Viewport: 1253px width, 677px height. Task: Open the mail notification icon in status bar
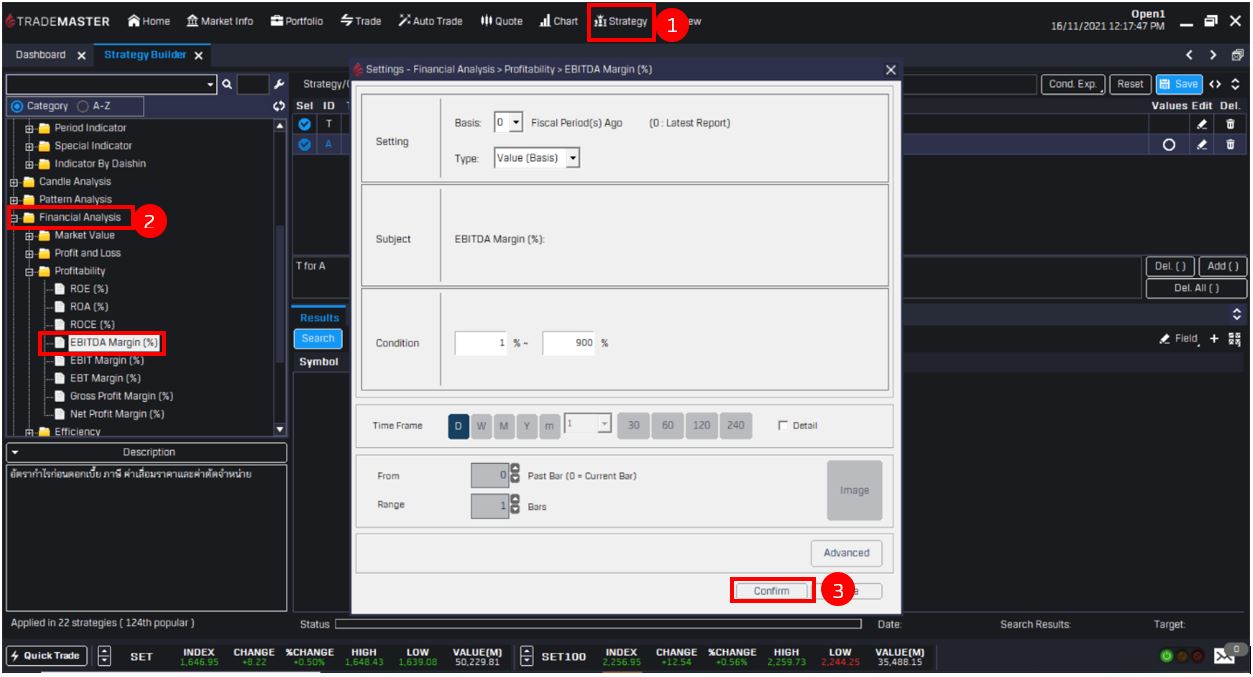click(1226, 656)
